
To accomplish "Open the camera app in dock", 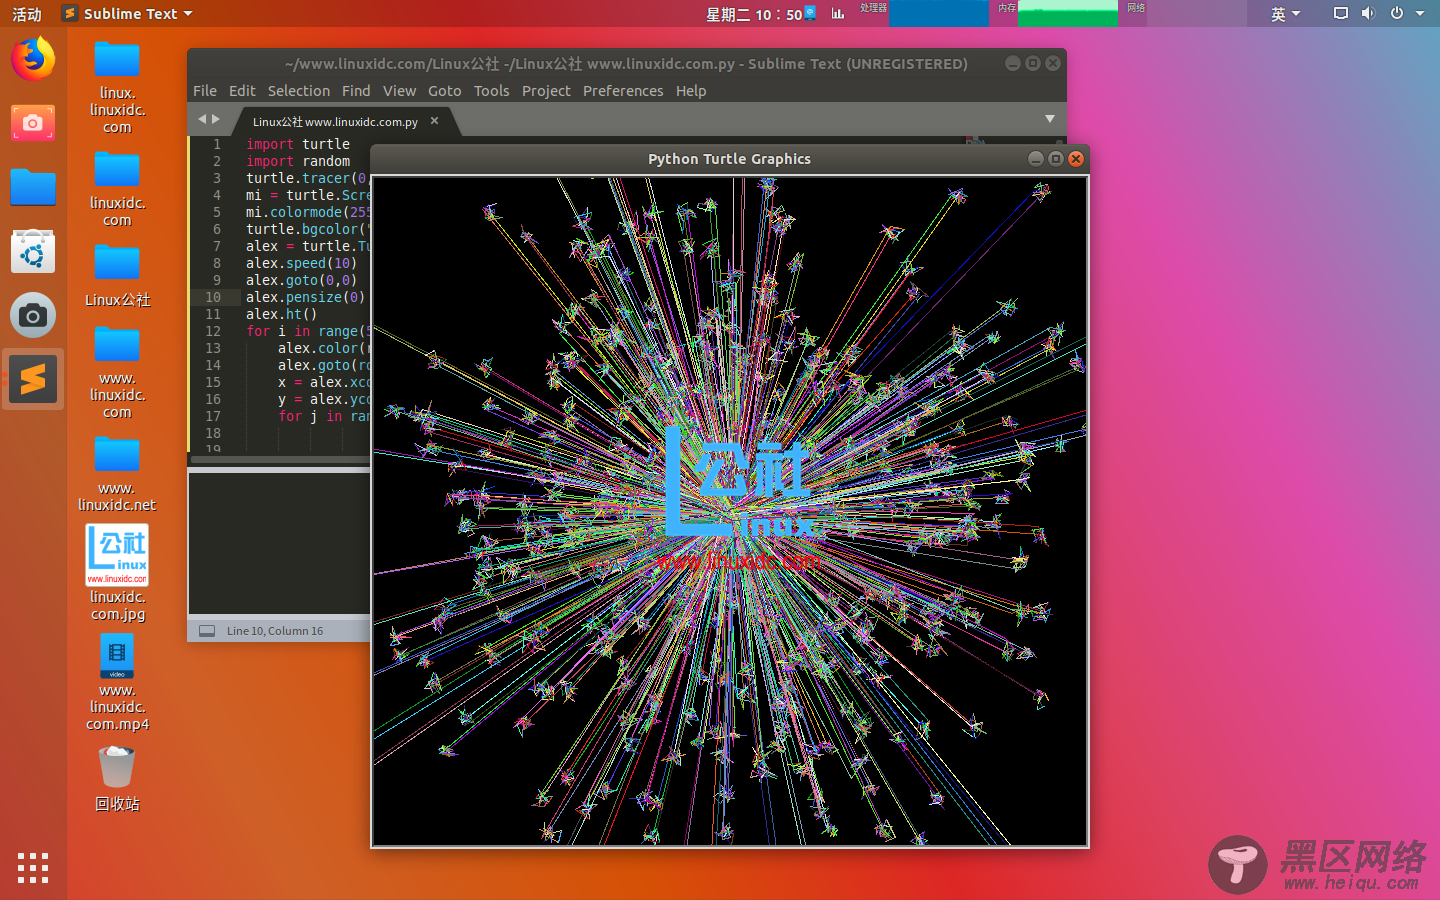I will click(x=33, y=316).
